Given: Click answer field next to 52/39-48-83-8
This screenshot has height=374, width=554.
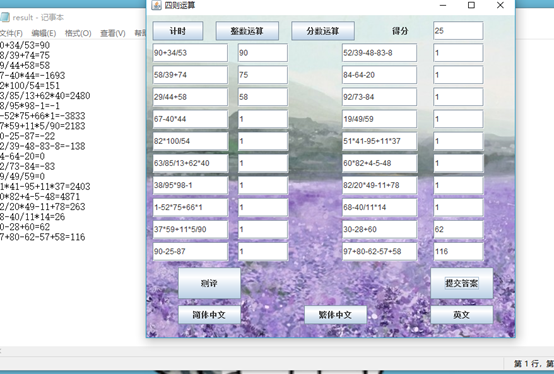Looking at the screenshot, I should click(458, 53).
